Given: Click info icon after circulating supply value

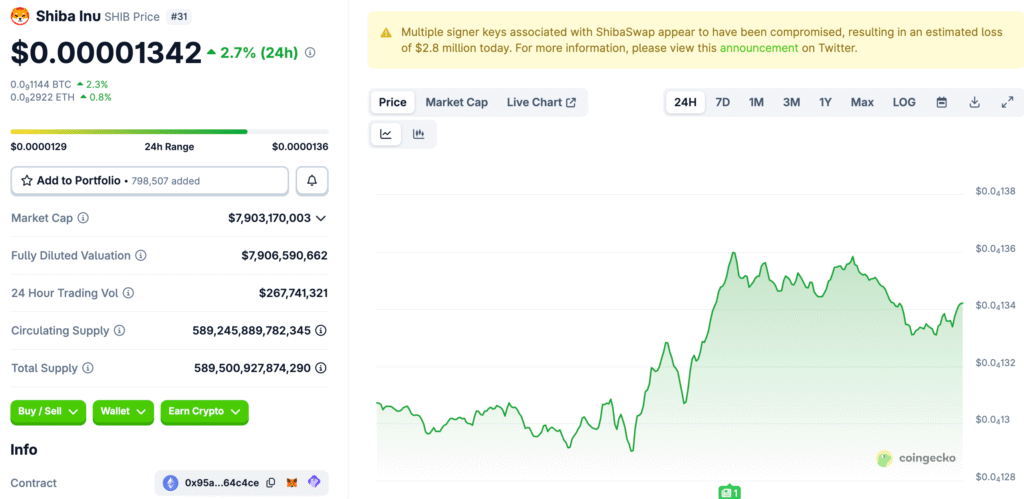Looking at the screenshot, I should point(321,330).
